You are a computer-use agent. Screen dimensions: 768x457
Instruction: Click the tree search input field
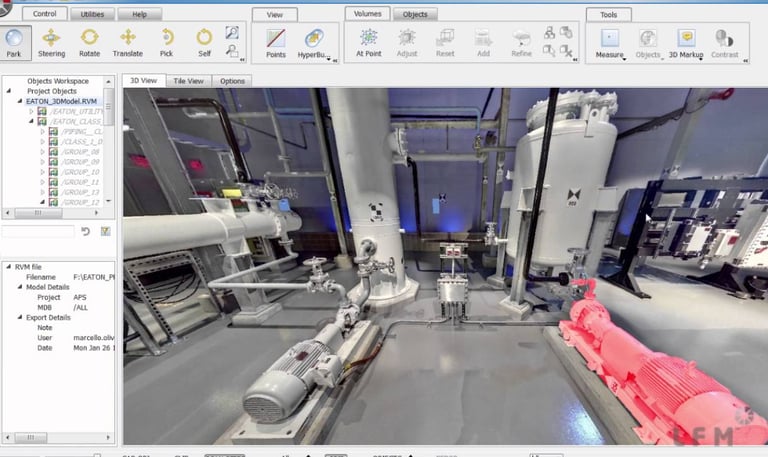pyautogui.click(x=38, y=231)
